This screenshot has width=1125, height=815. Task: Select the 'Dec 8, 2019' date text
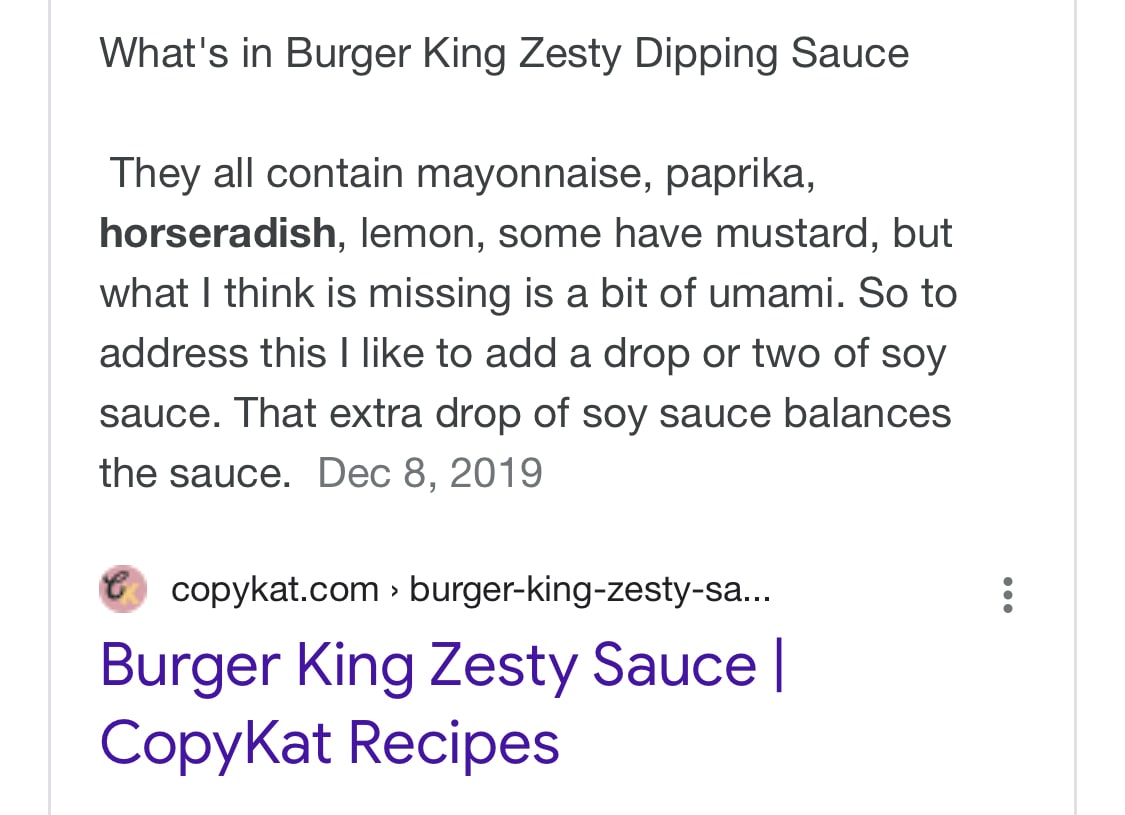click(430, 472)
